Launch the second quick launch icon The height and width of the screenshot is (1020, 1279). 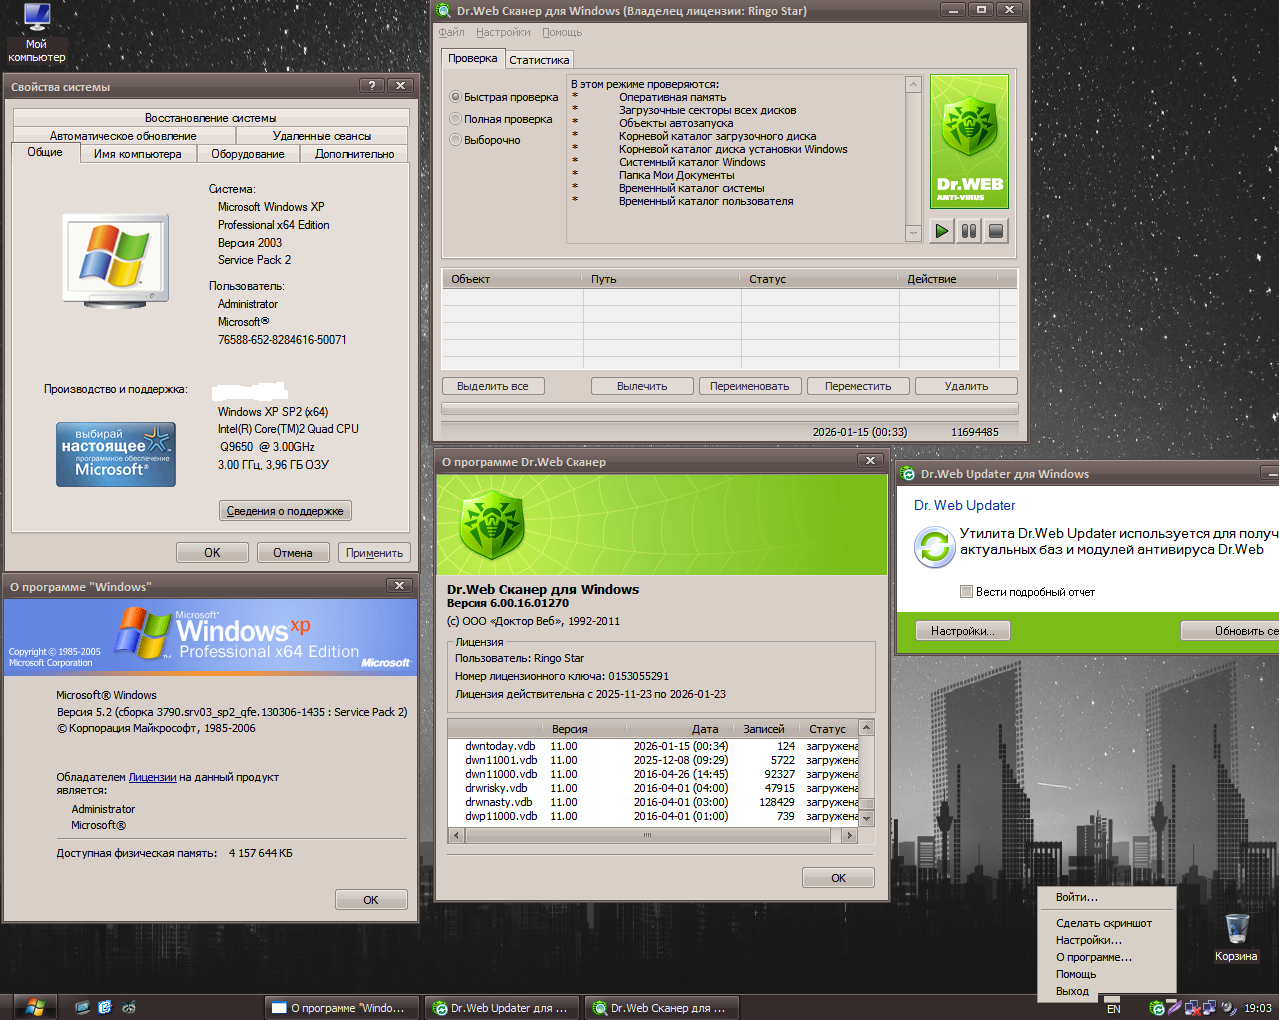(105, 1007)
